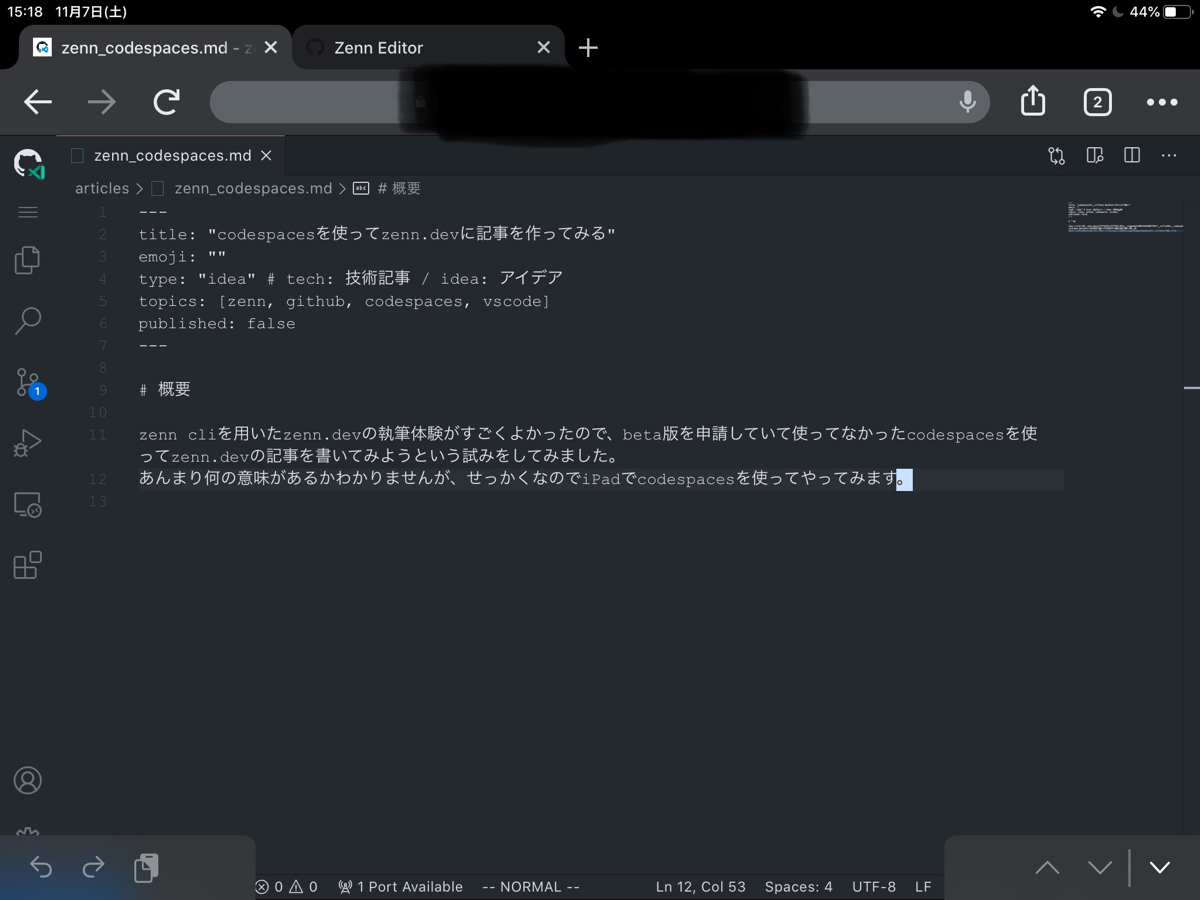Click the published: false line
The image size is (1200, 900).
click(217, 324)
